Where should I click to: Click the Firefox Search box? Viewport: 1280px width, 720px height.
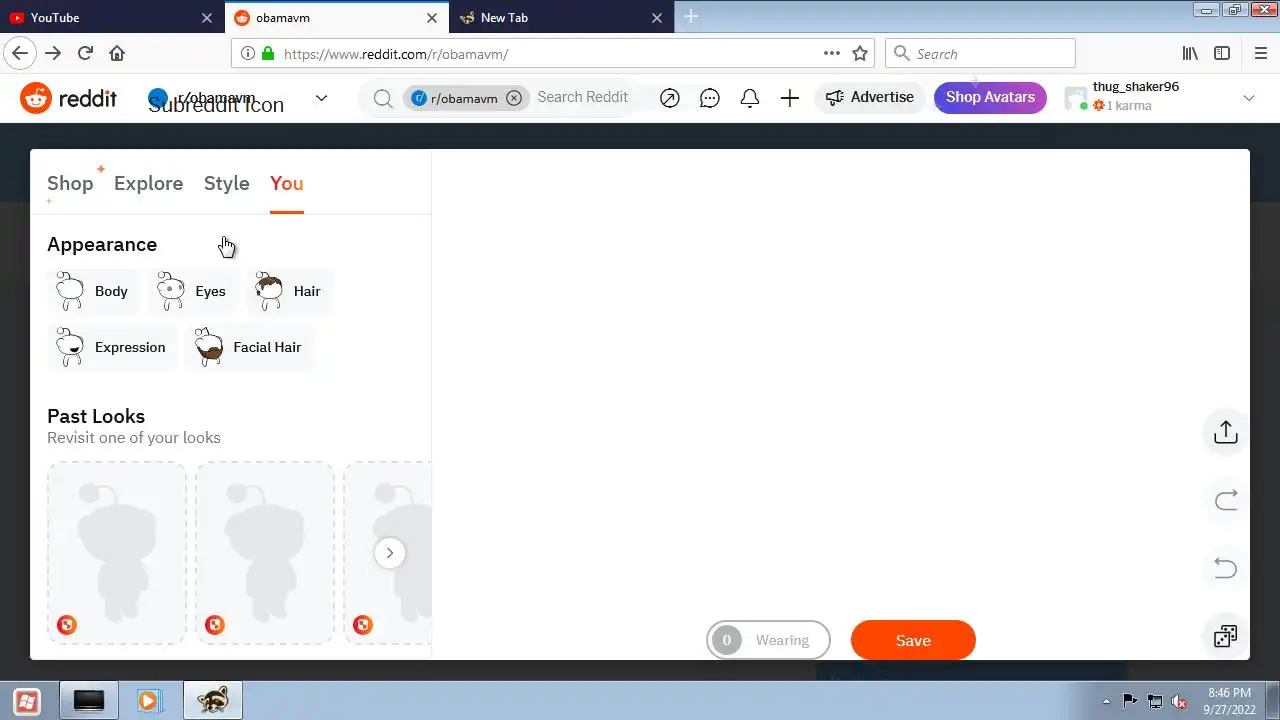[980, 54]
